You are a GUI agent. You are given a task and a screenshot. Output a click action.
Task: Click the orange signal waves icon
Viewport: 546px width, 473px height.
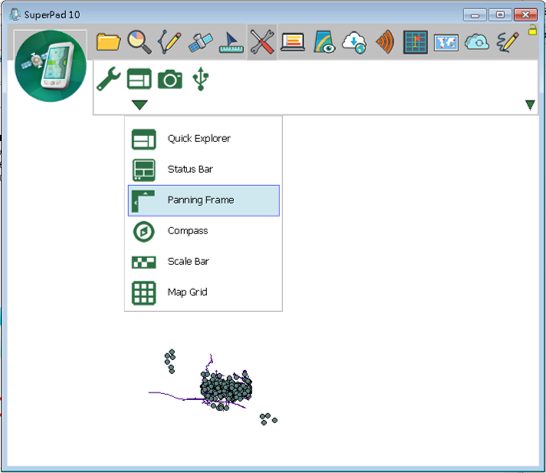coord(385,42)
